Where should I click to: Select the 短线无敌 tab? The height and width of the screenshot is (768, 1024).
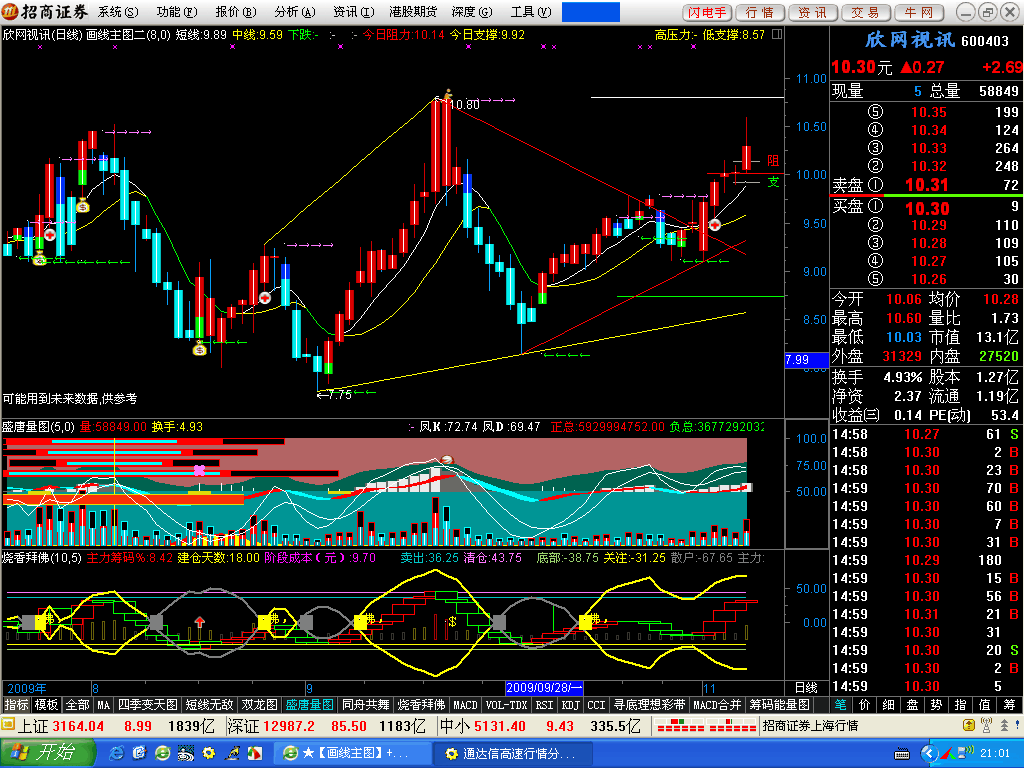click(209, 705)
